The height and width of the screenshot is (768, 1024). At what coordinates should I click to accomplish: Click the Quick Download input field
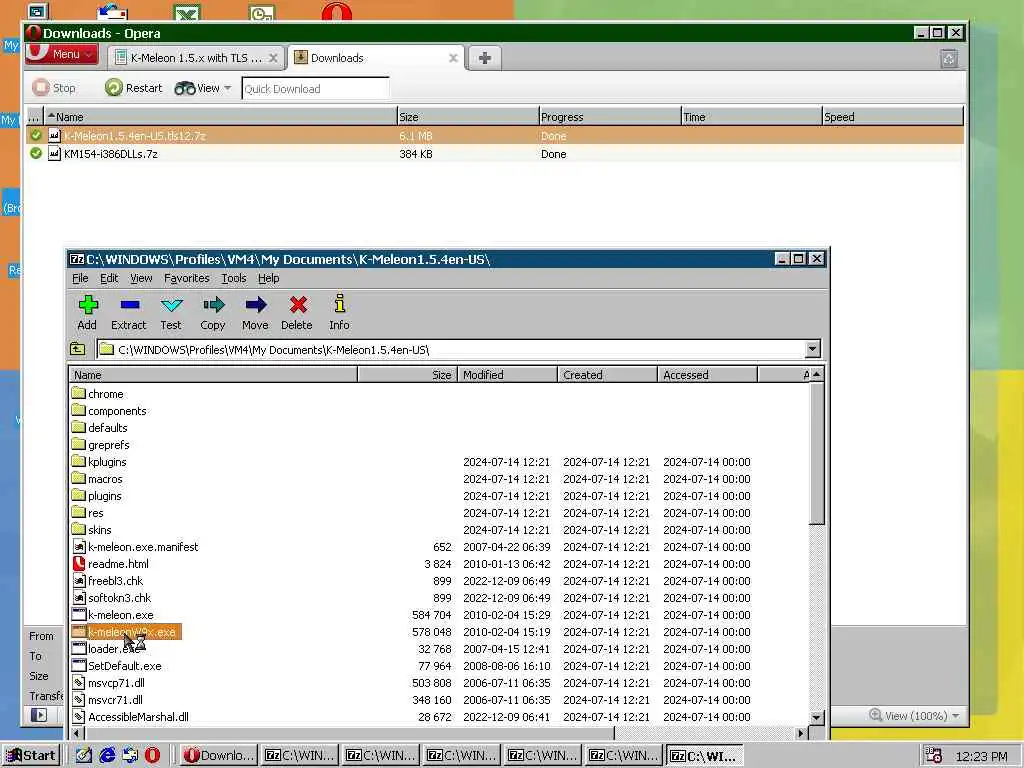point(315,89)
